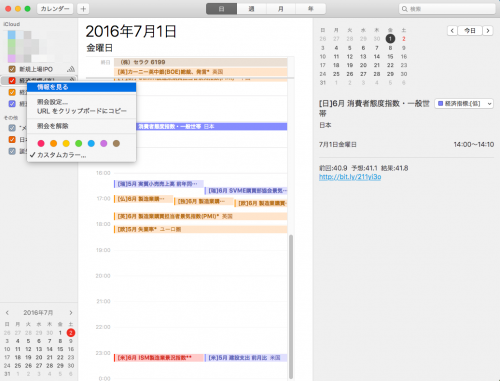Switch to 月 month view tab
The image size is (500, 381).
[281, 9]
